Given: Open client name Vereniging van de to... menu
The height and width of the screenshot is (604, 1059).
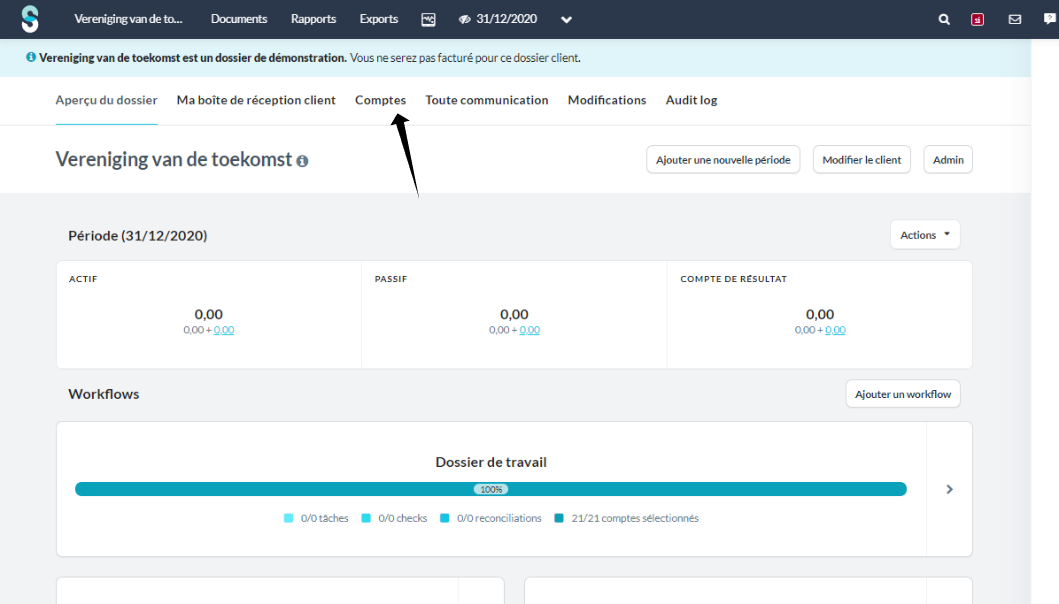Looking at the screenshot, I should click(128, 19).
